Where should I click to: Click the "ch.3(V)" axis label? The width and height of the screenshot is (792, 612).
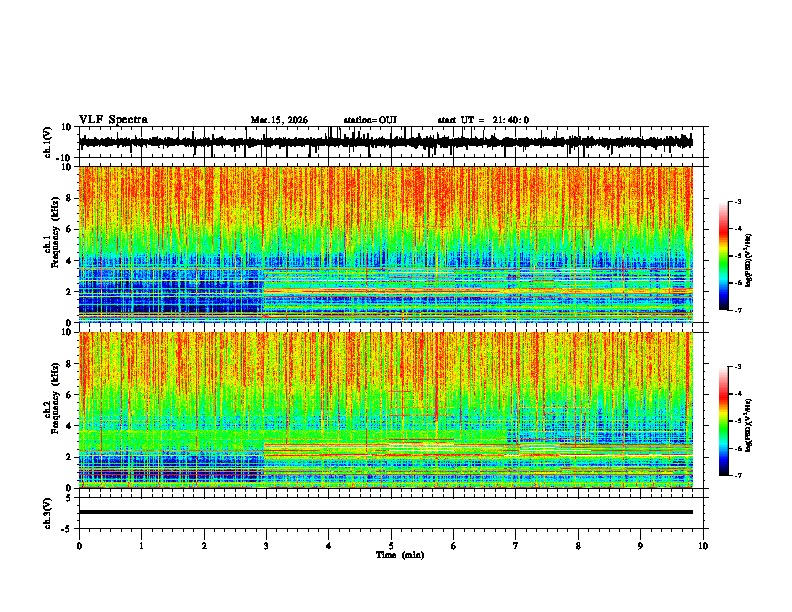pos(48,514)
